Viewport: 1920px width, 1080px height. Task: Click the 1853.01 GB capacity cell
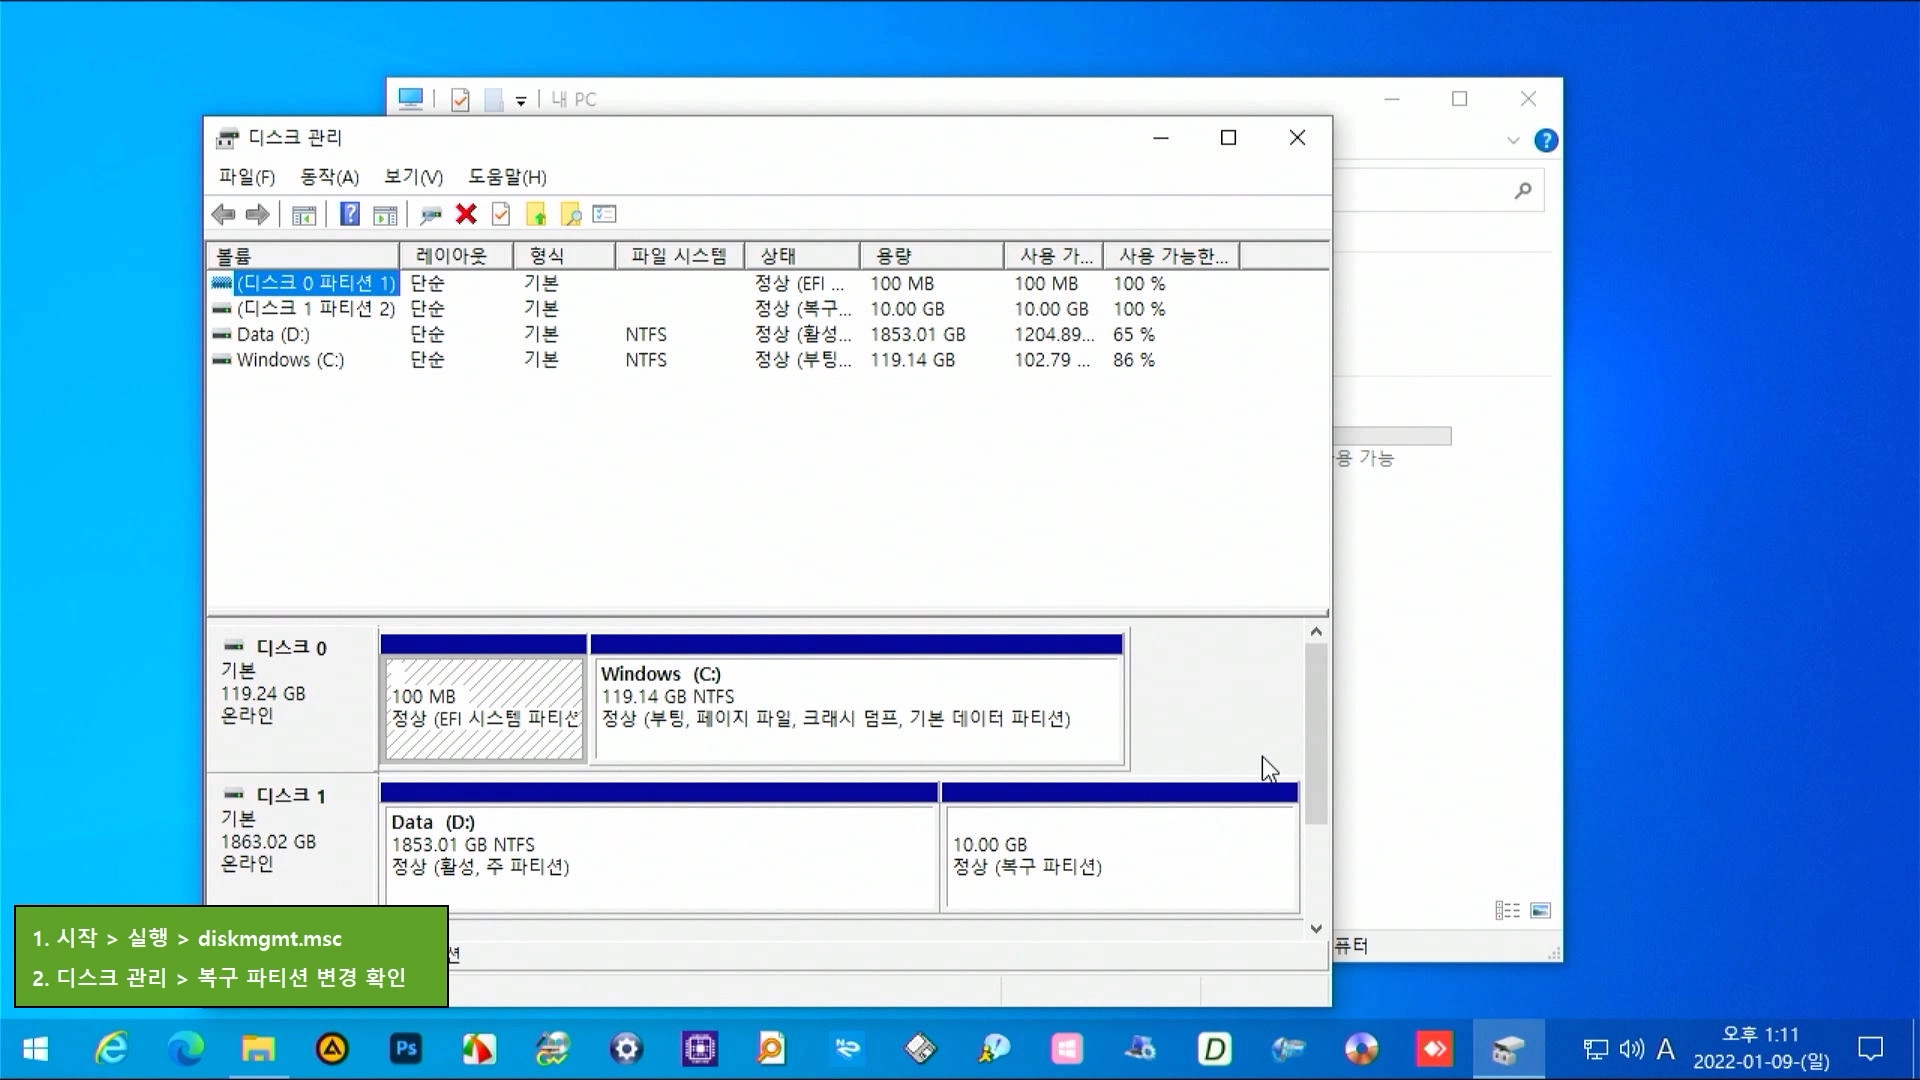tap(917, 334)
